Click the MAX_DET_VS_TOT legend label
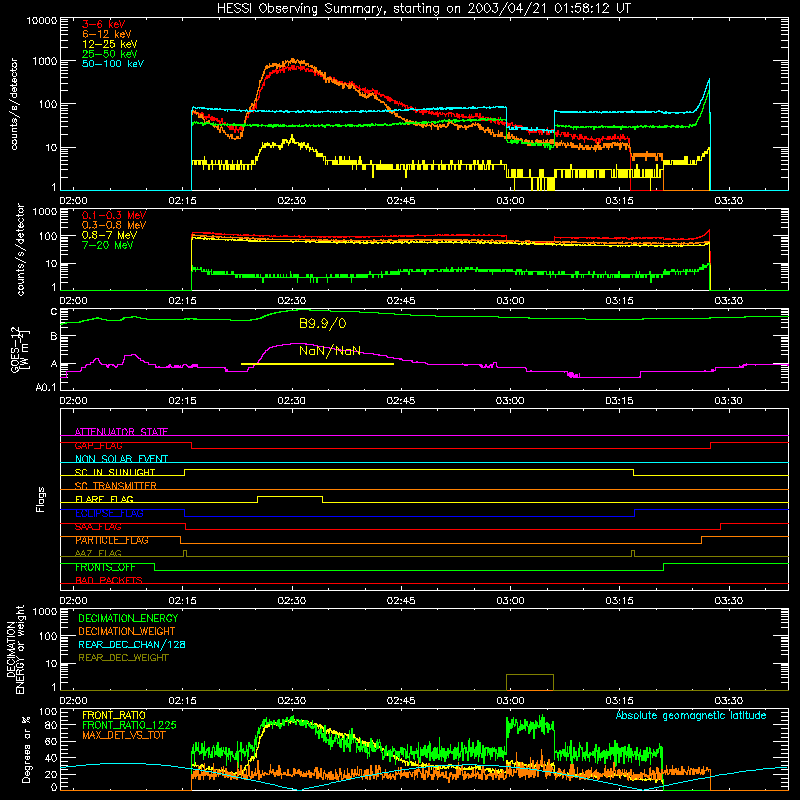Screen dimensions: 800x800 (124, 735)
